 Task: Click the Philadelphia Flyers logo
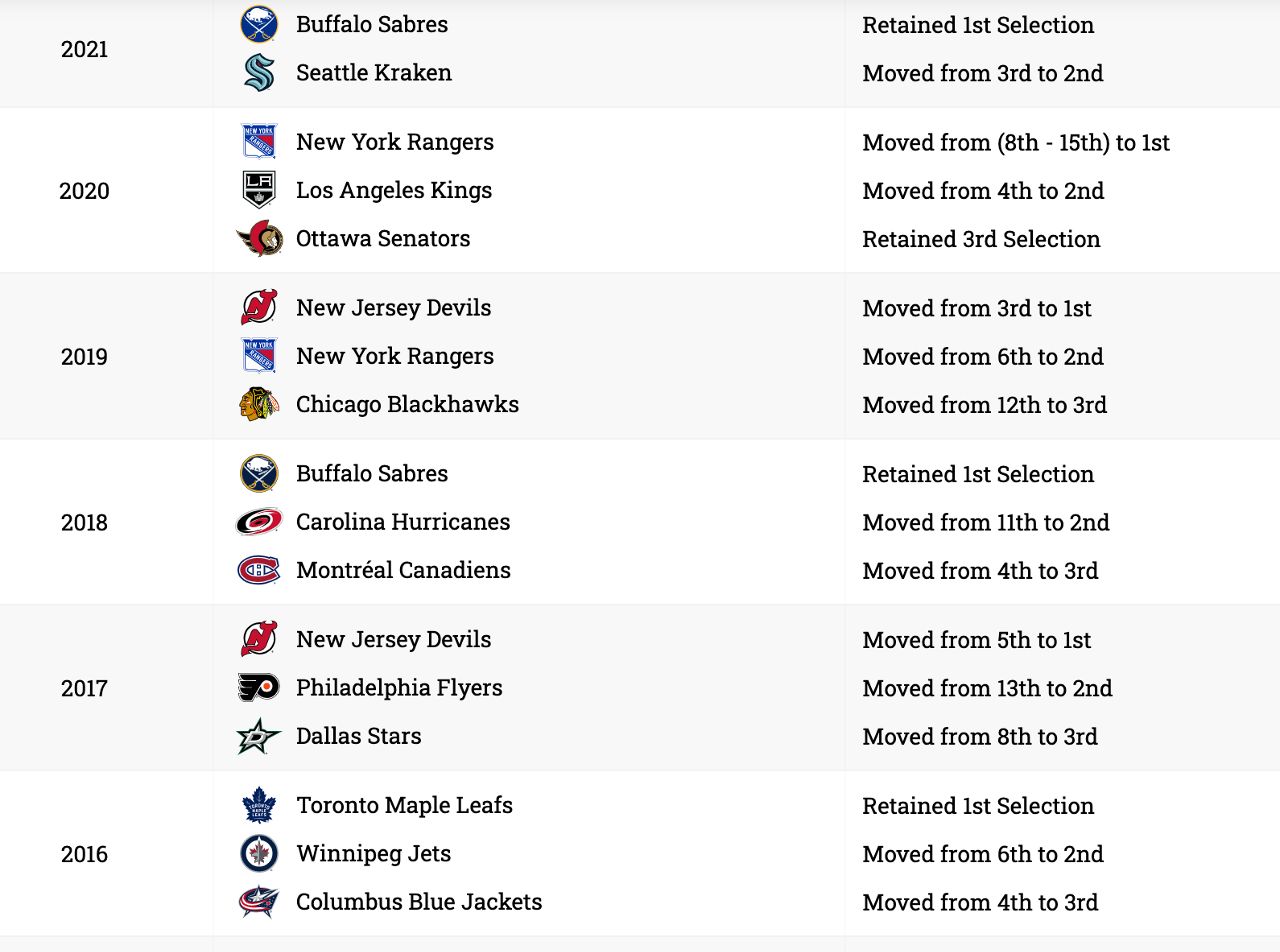point(259,688)
